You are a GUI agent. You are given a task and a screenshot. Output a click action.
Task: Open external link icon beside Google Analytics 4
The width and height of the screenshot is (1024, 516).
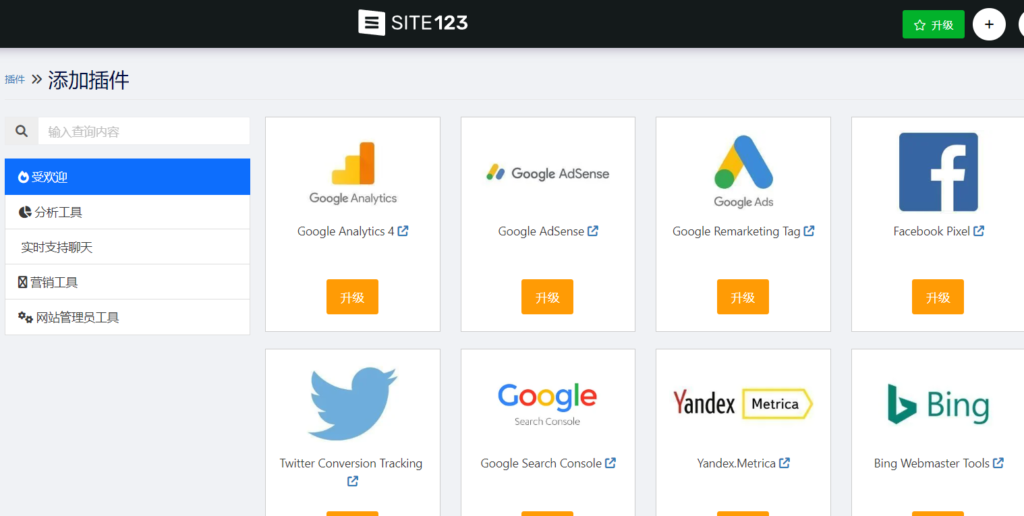[403, 231]
